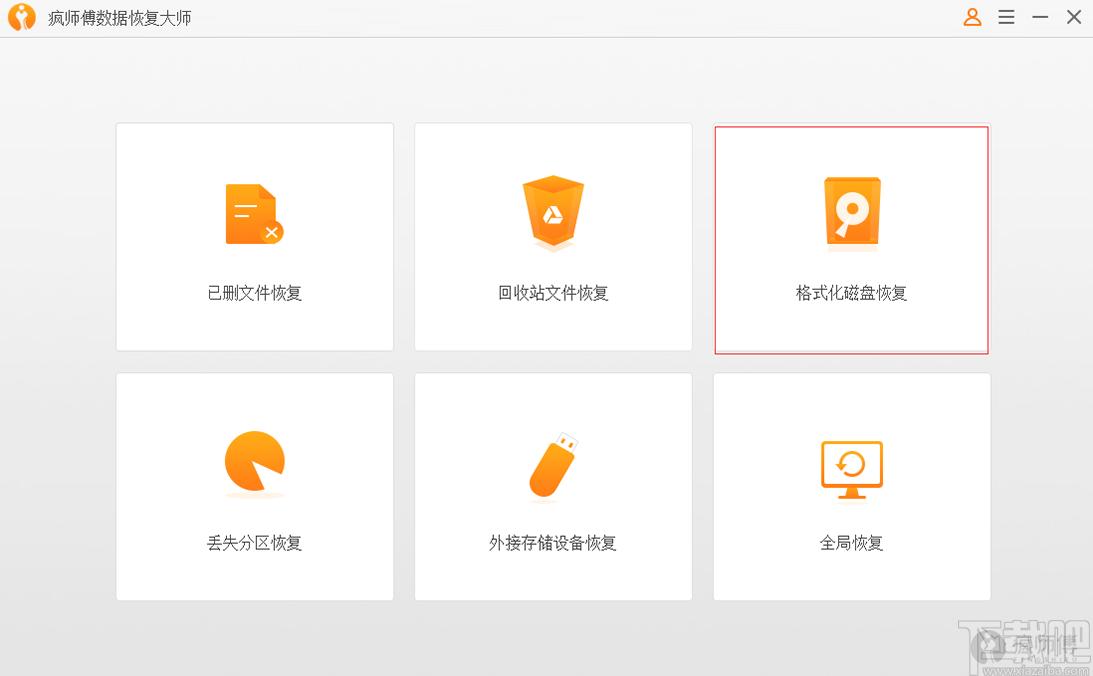The image size is (1093, 676).
Task: Click the formatted disk recovery icon
Action: [851, 213]
